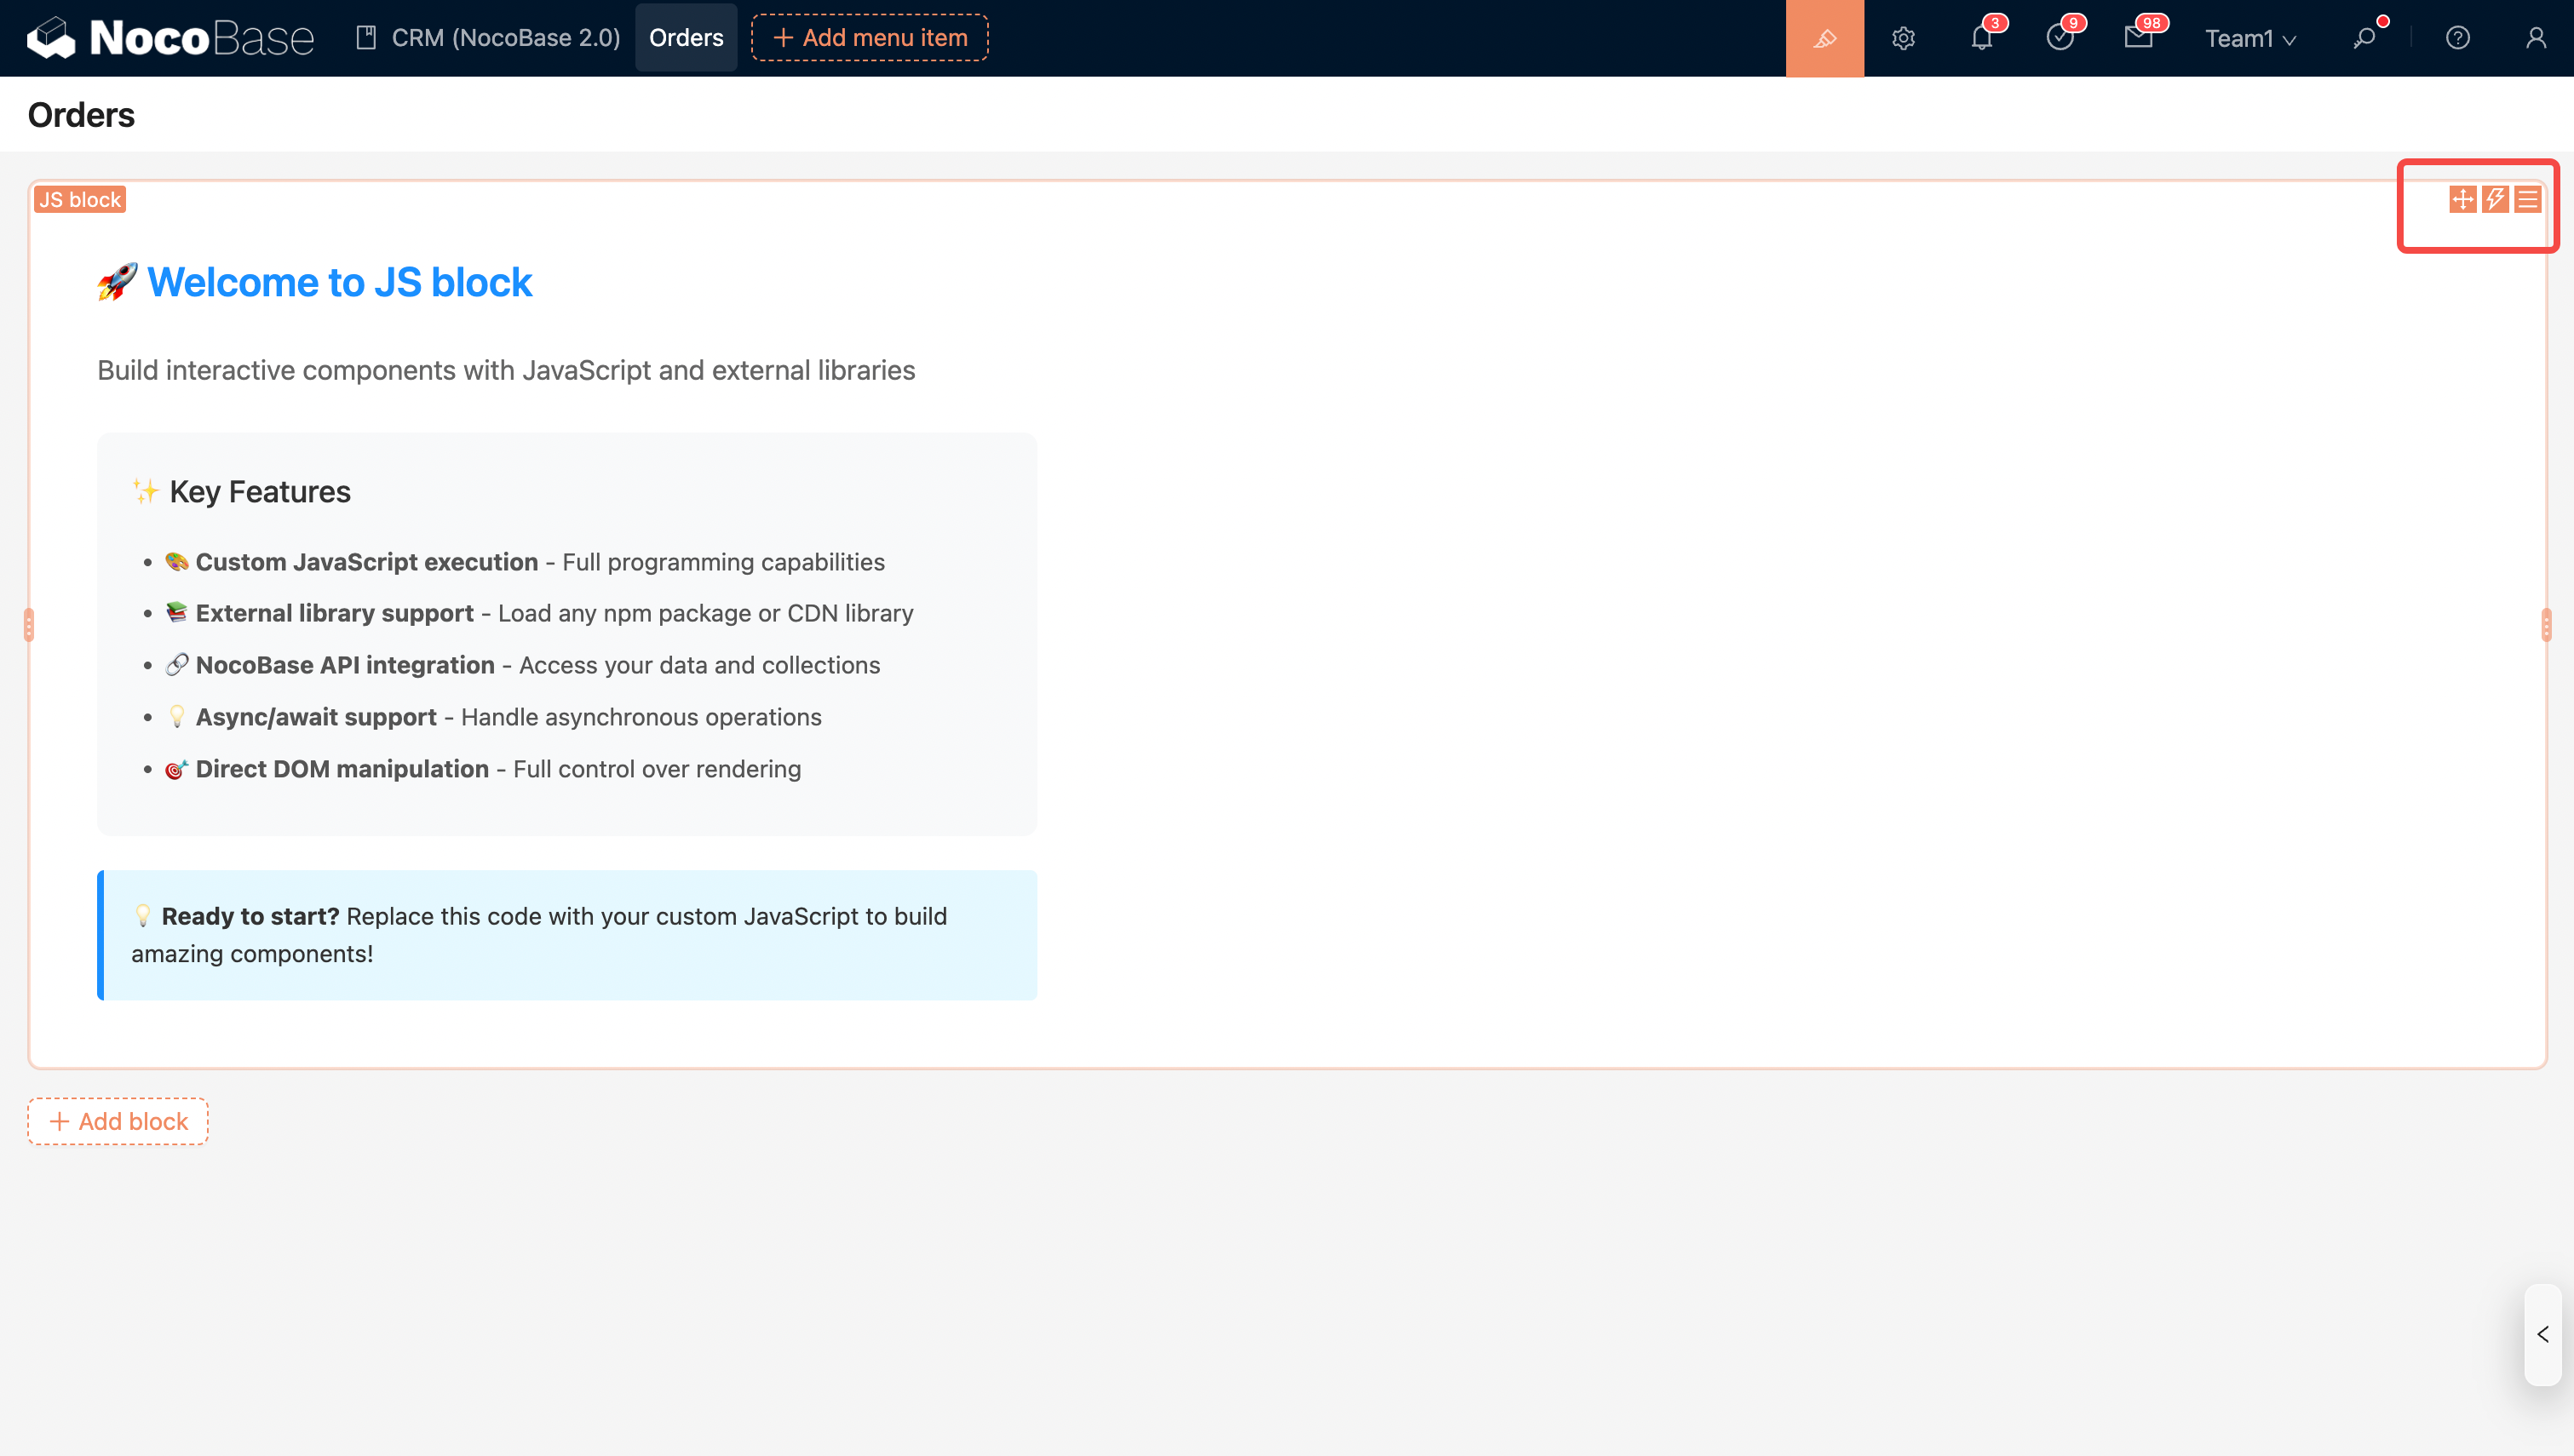Click Add menu item button

coord(870,38)
